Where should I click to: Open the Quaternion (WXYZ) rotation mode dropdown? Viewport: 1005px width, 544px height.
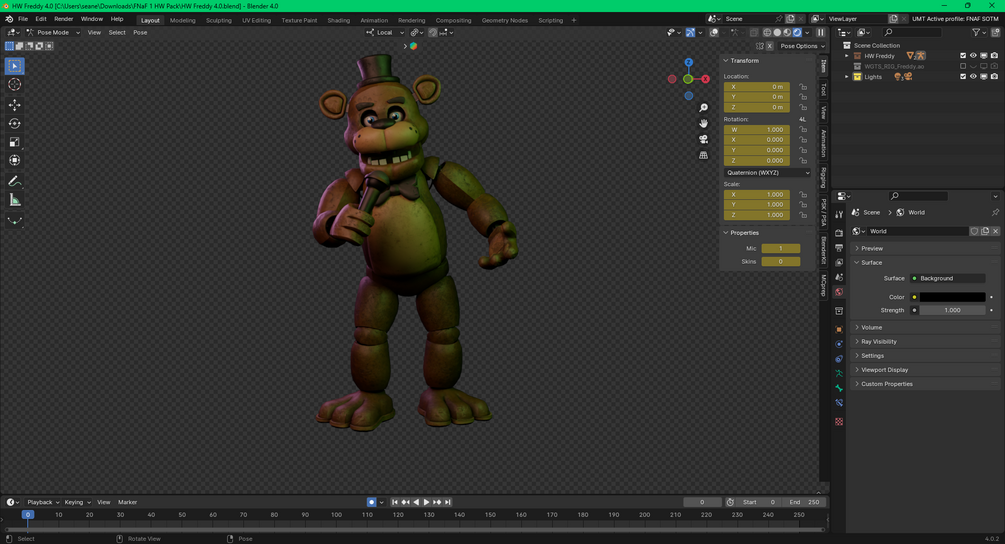pos(767,172)
